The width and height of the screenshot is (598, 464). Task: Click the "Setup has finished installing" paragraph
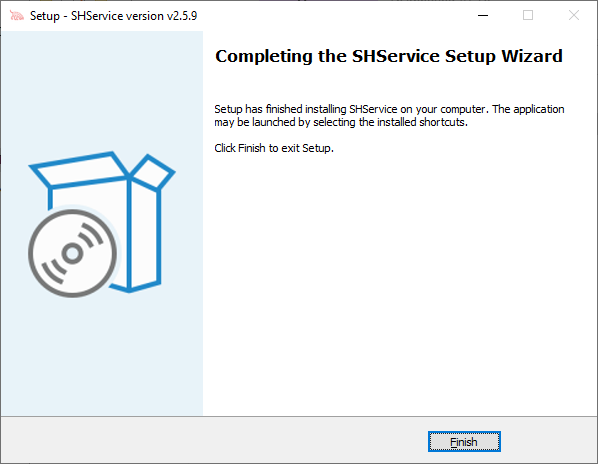389,116
